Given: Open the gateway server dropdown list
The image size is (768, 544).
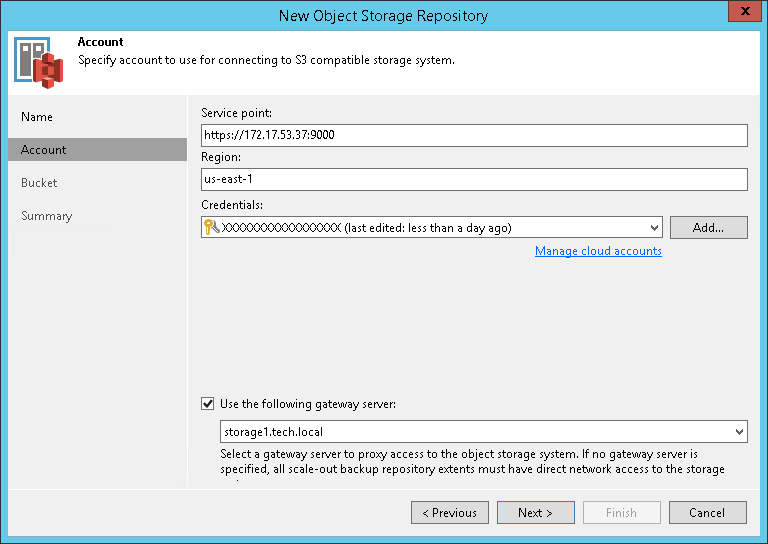Looking at the screenshot, I should (739, 432).
